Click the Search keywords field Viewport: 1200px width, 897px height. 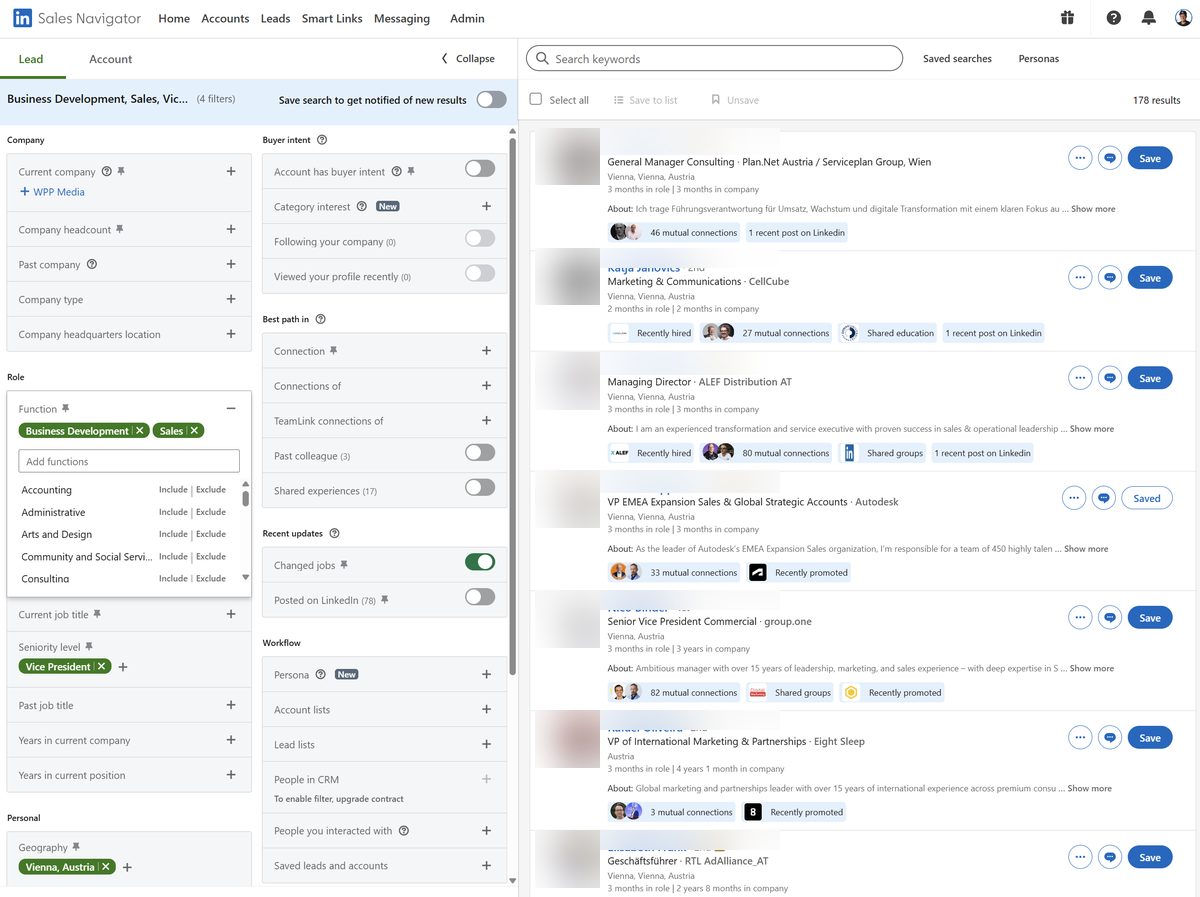coord(714,59)
